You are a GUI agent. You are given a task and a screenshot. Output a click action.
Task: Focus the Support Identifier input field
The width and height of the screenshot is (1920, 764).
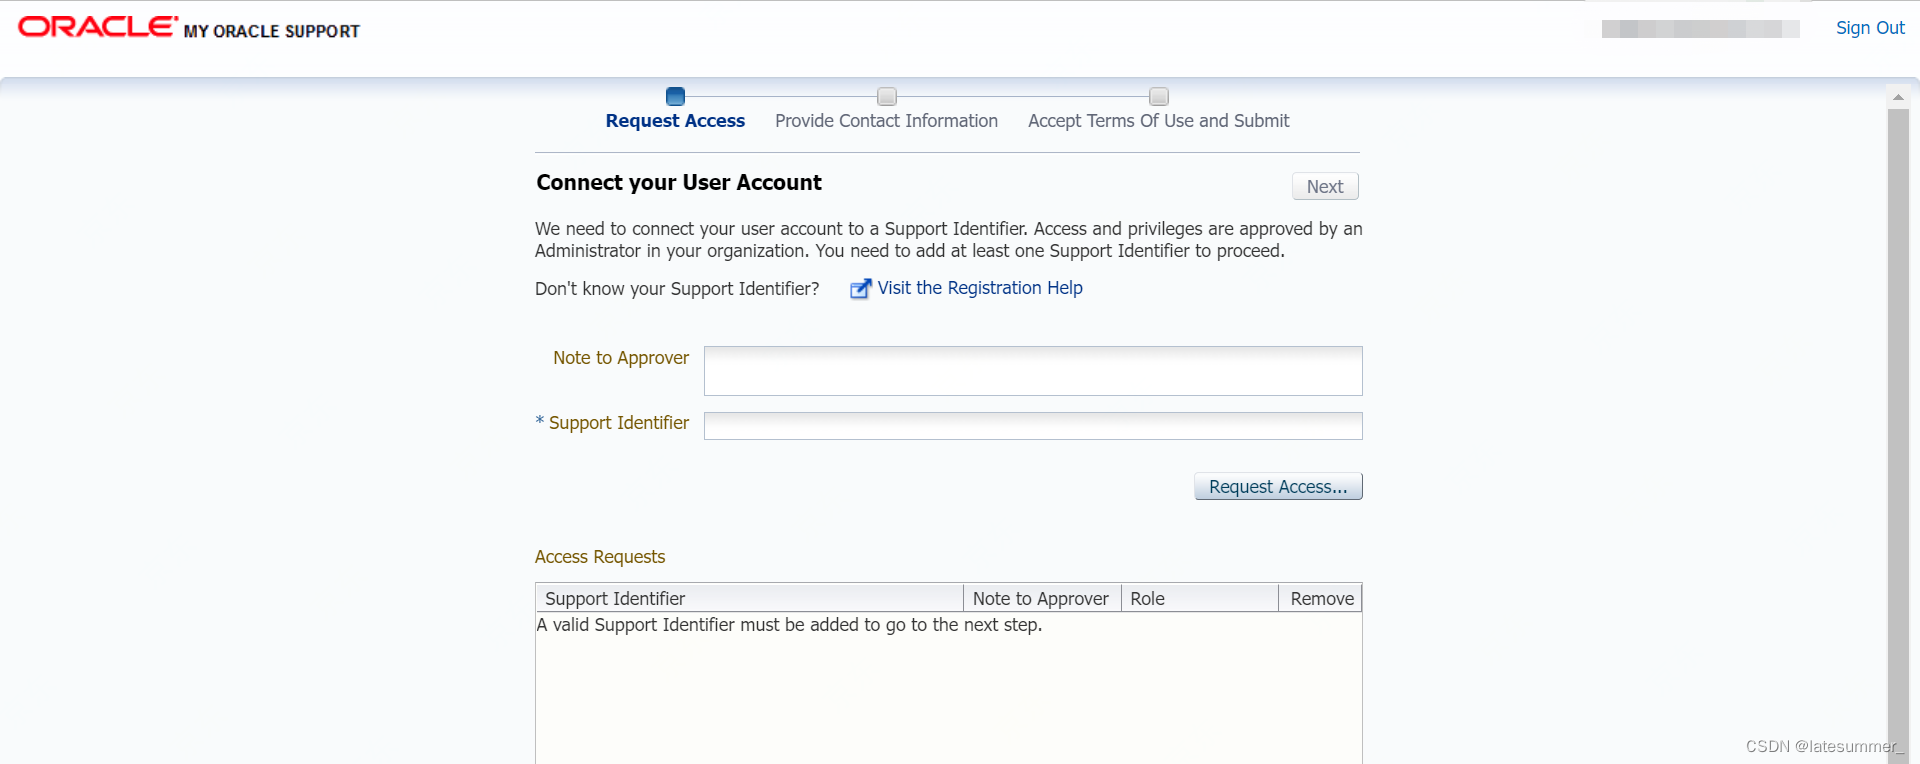[x=1033, y=426]
